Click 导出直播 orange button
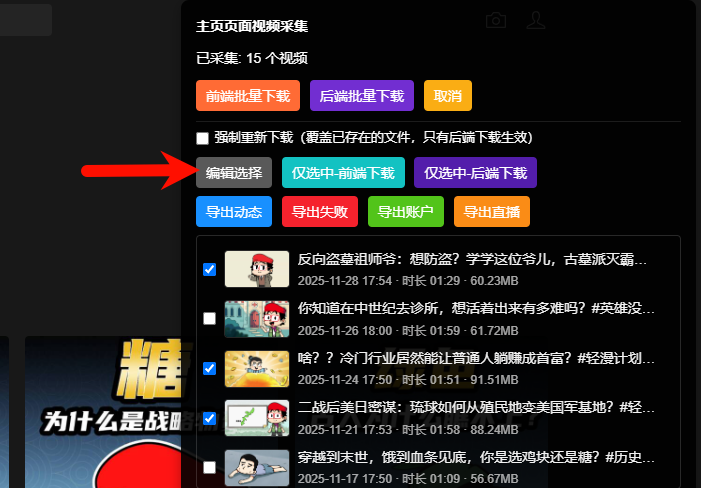 [x=492, y=212]
